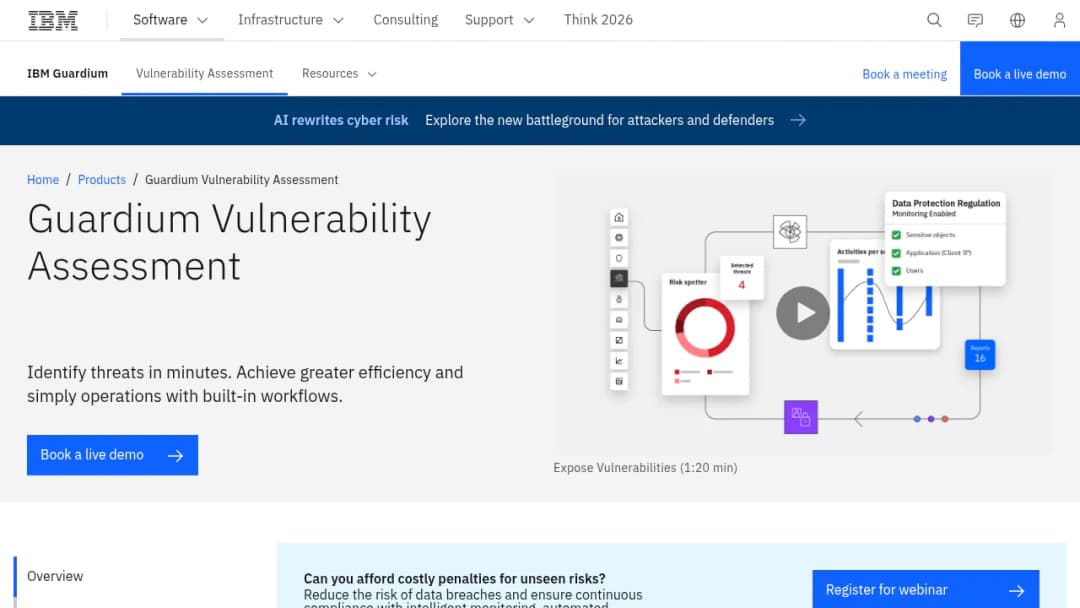Go to Products breadcrumb
Viewport: 1080px width, 608px height.
coord(102,180)
